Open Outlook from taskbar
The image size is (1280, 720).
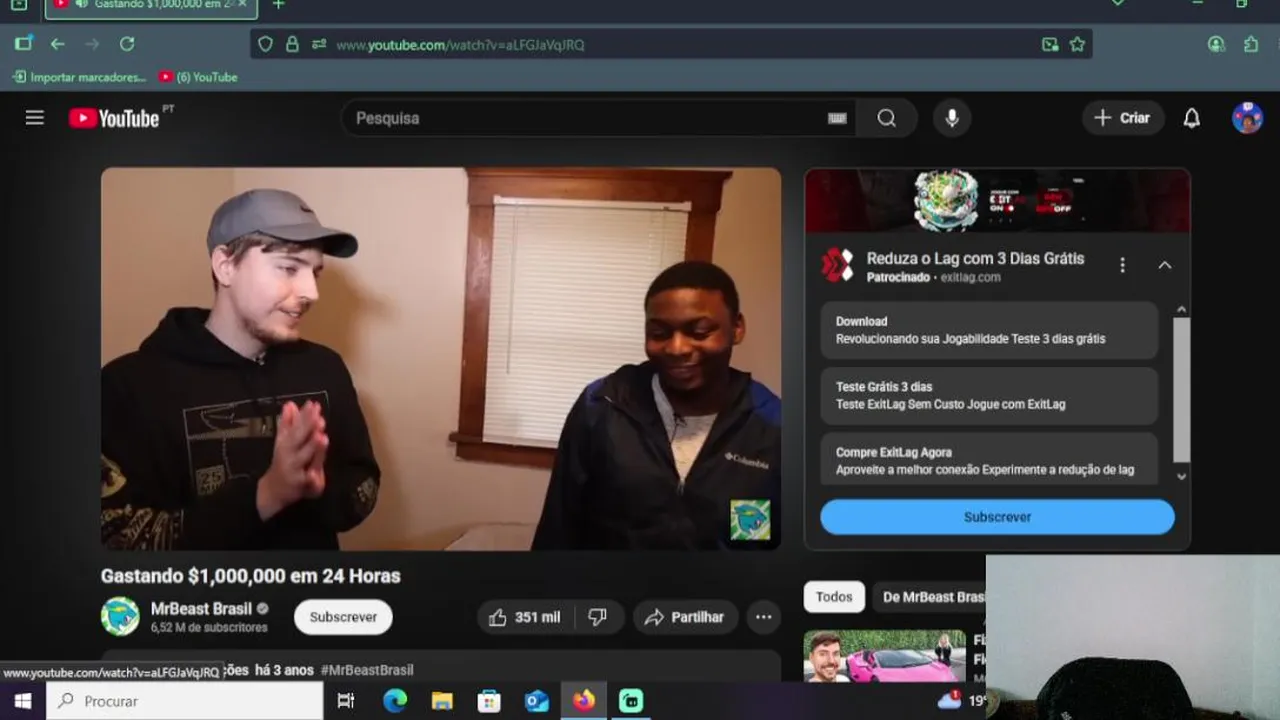[x=537, y=701]
